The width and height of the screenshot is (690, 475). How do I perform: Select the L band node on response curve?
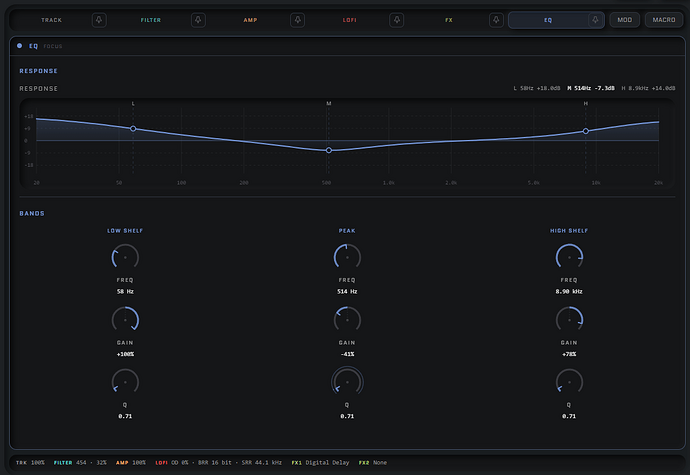[x=133, y=129]
